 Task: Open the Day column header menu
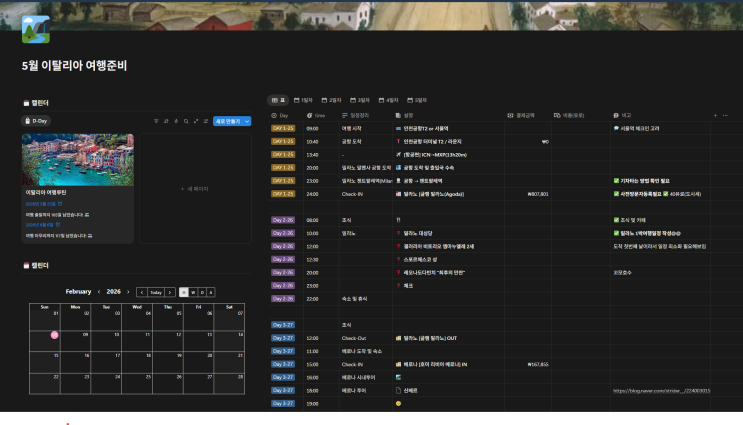[280, 116]
